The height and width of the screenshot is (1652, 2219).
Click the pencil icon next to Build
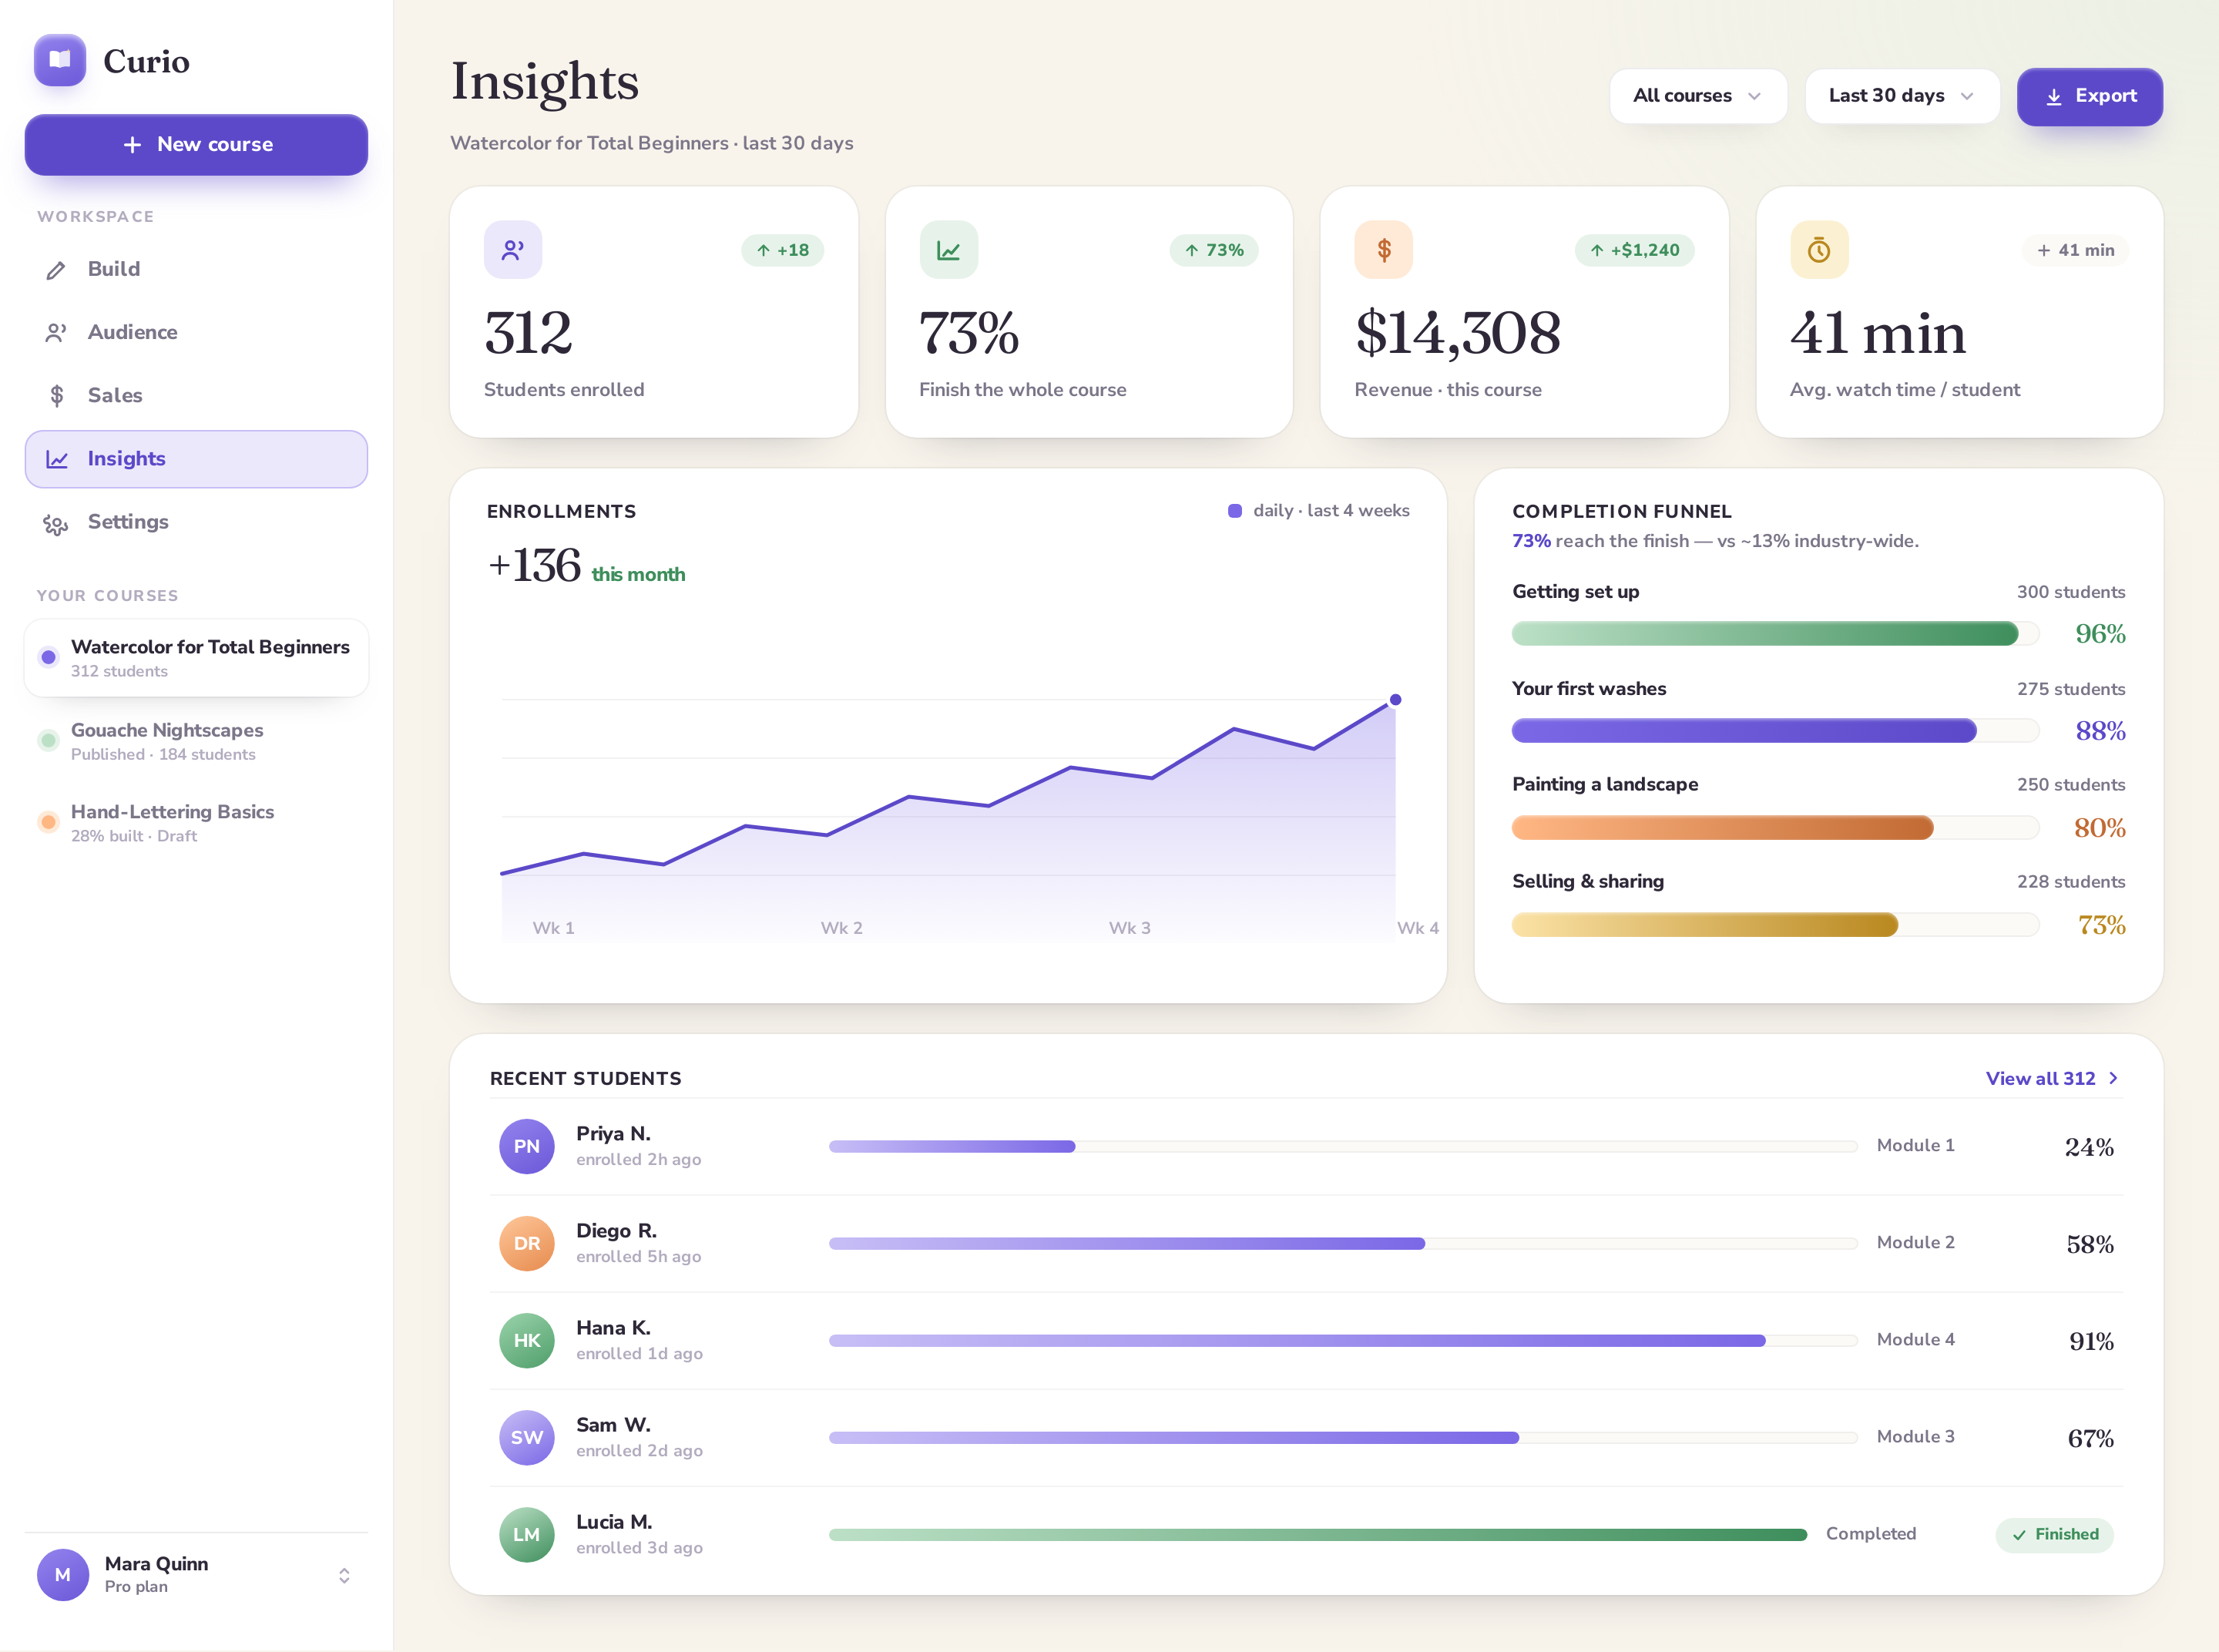point(56,270)
